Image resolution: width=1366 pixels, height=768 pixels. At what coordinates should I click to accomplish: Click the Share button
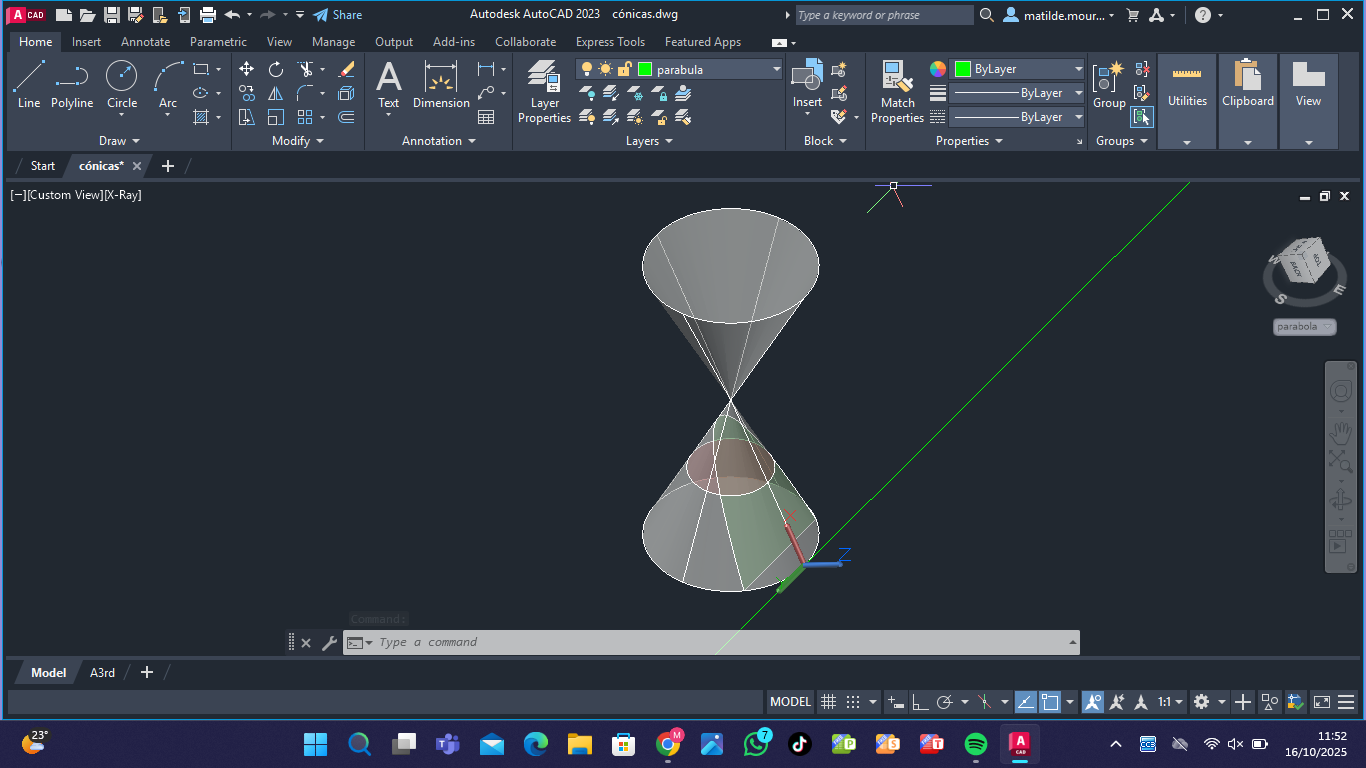pos(338,15)
